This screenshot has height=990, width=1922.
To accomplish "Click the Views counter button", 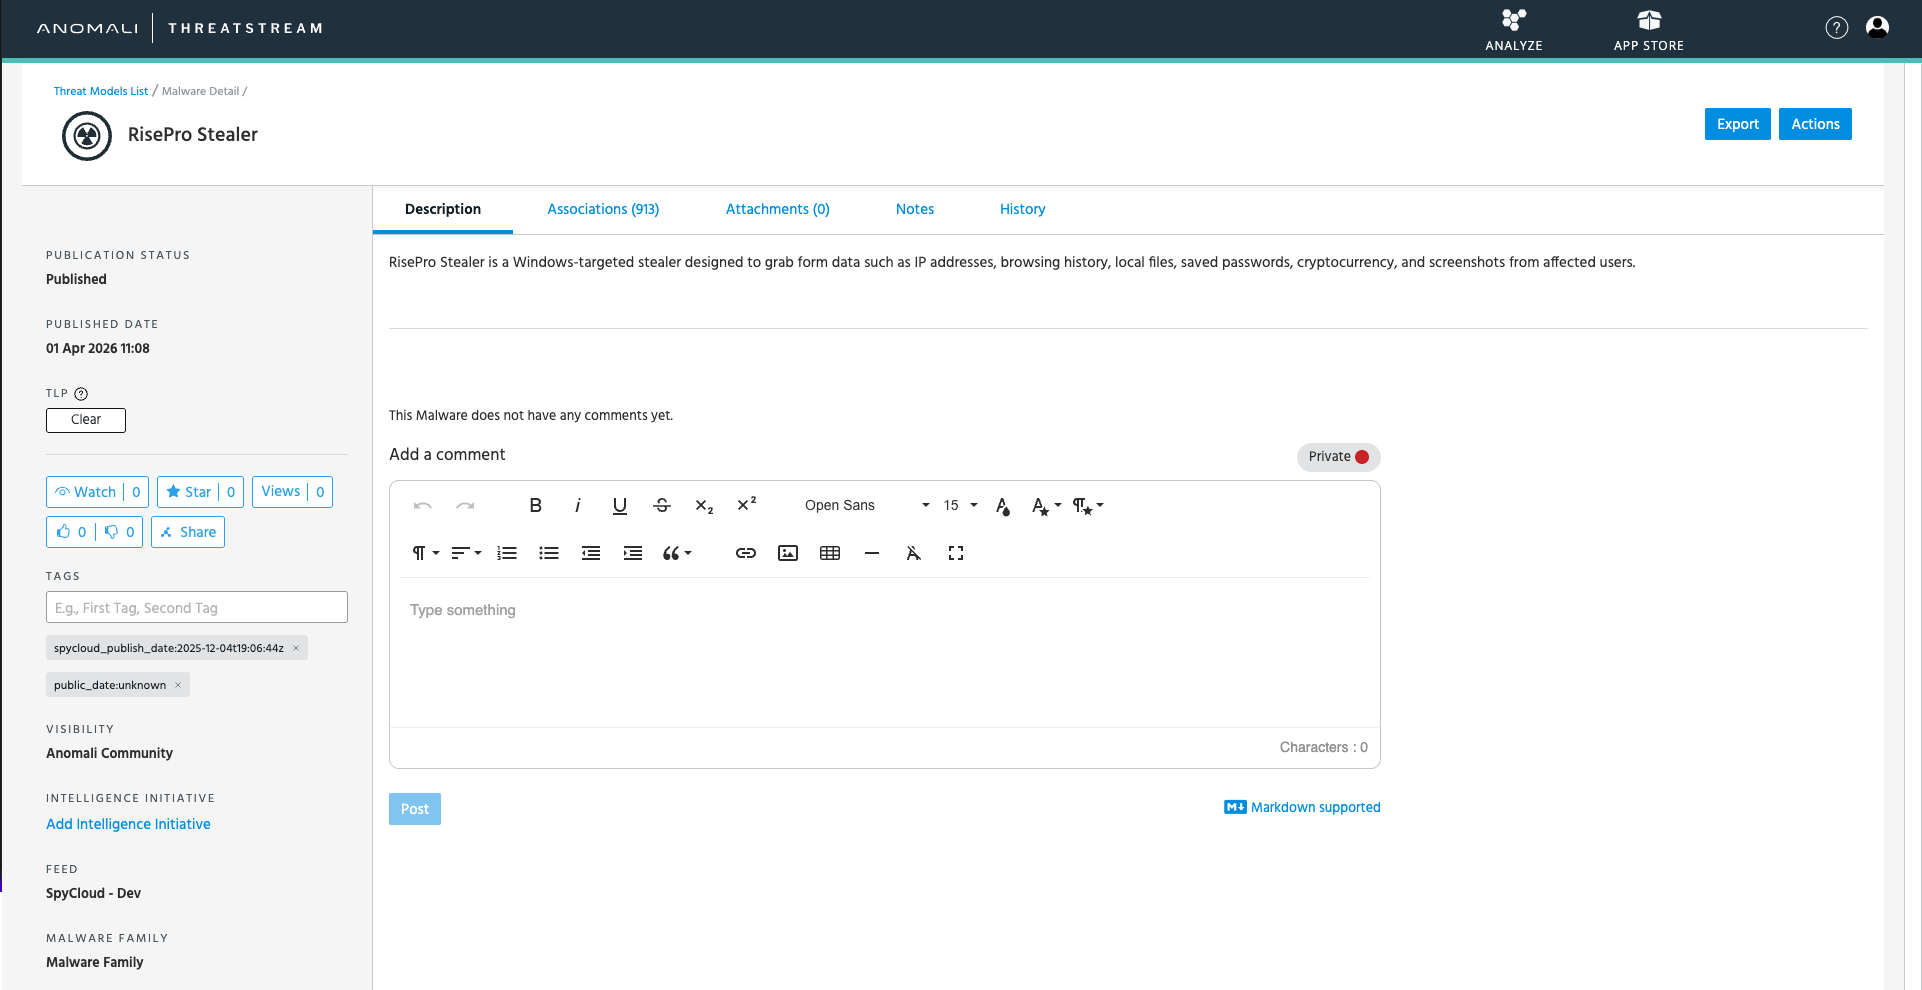I will click(x=292, y=492).
